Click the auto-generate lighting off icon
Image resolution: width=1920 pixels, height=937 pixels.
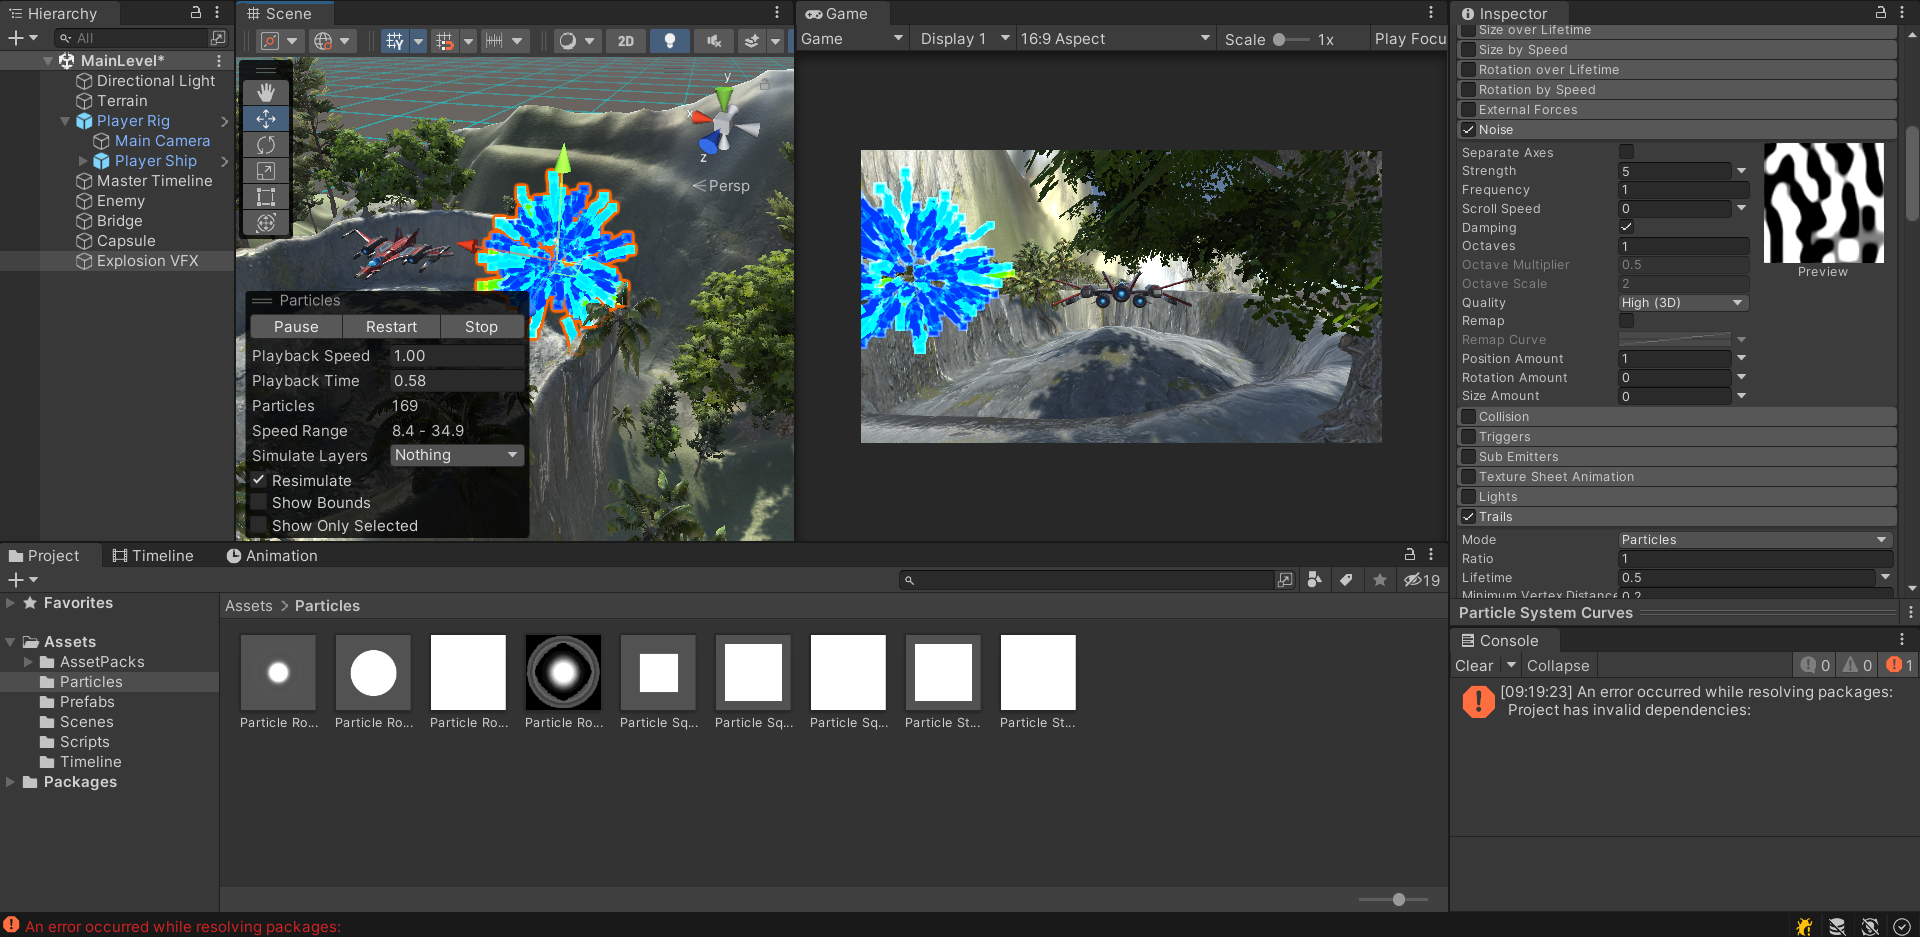click(1870, 926)
